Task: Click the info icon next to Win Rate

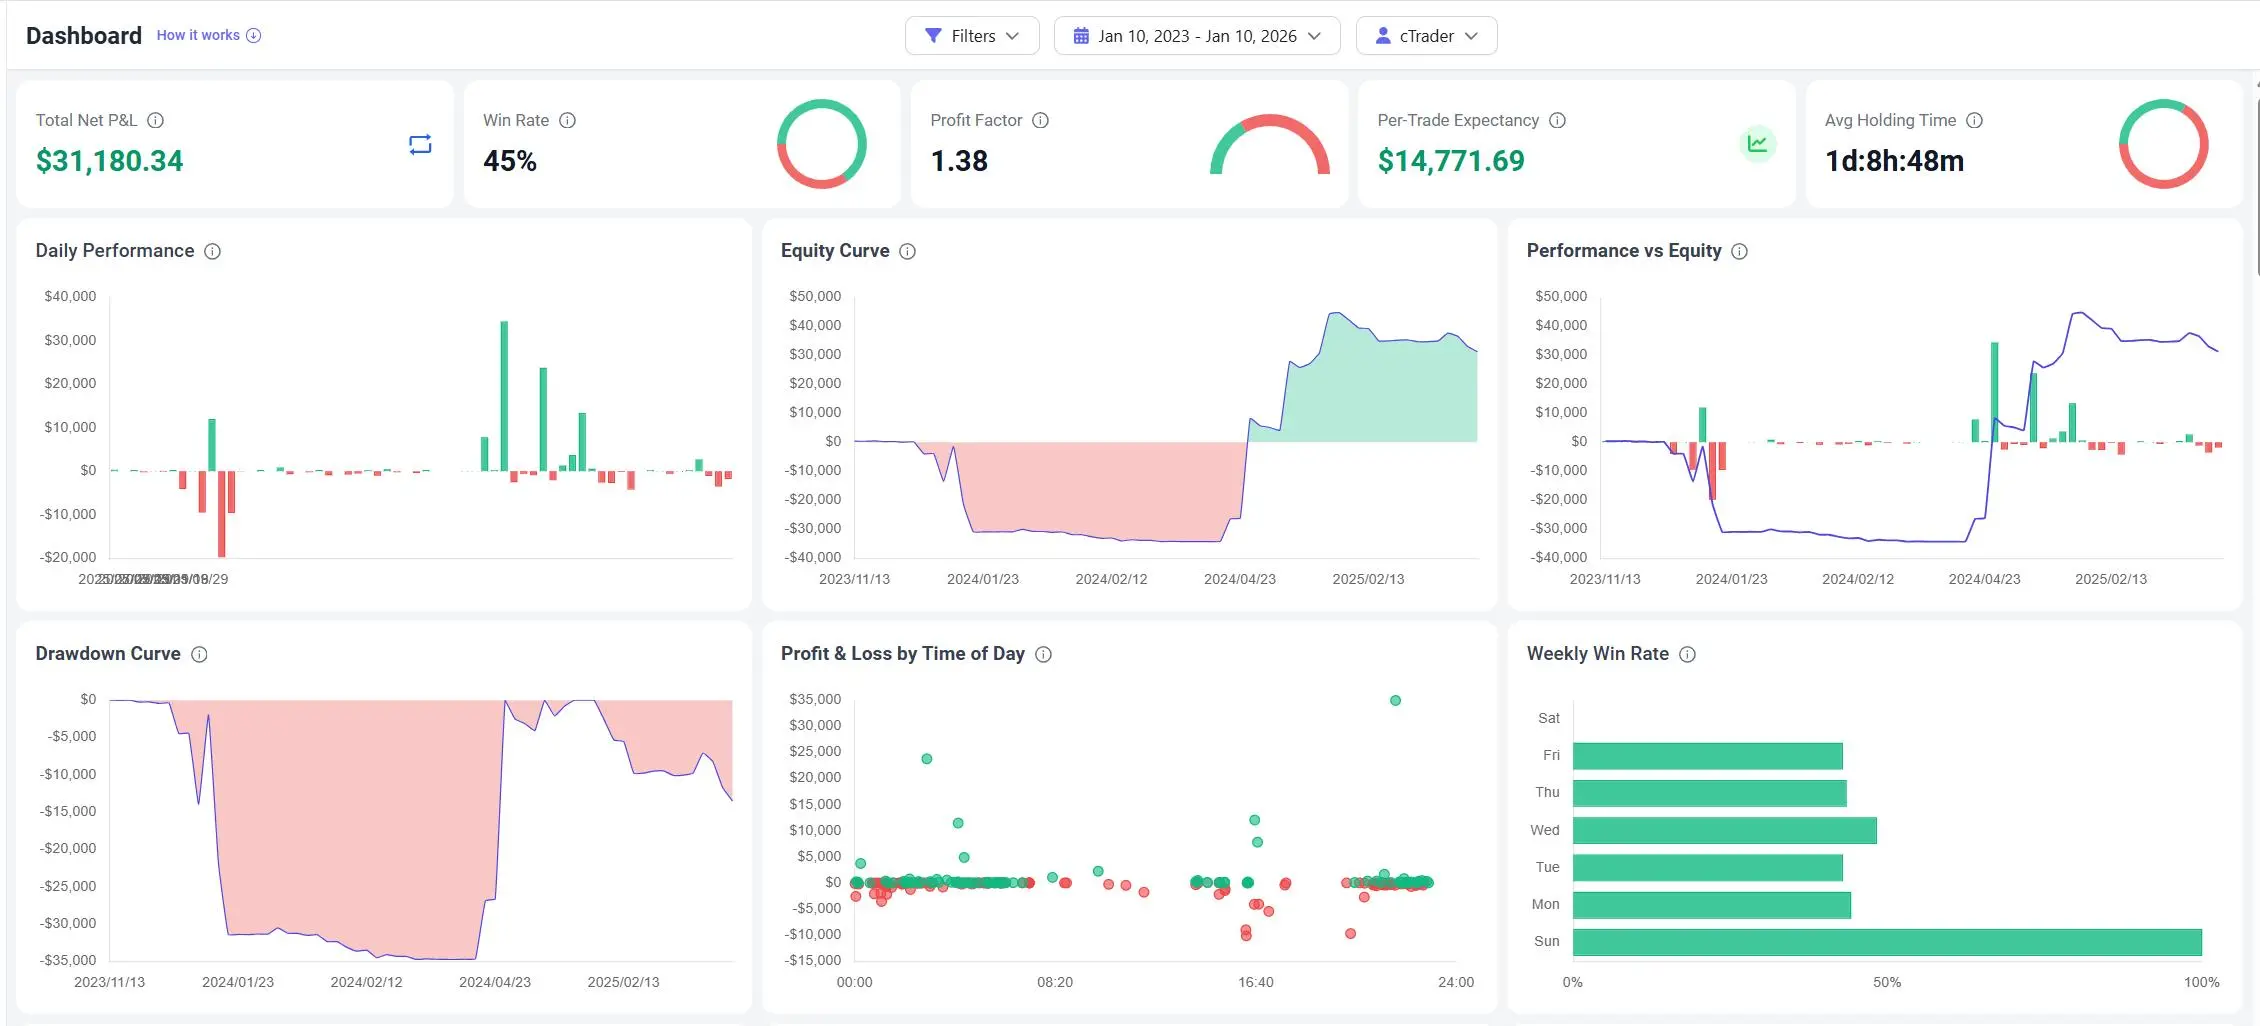Action: click(567, 120)
